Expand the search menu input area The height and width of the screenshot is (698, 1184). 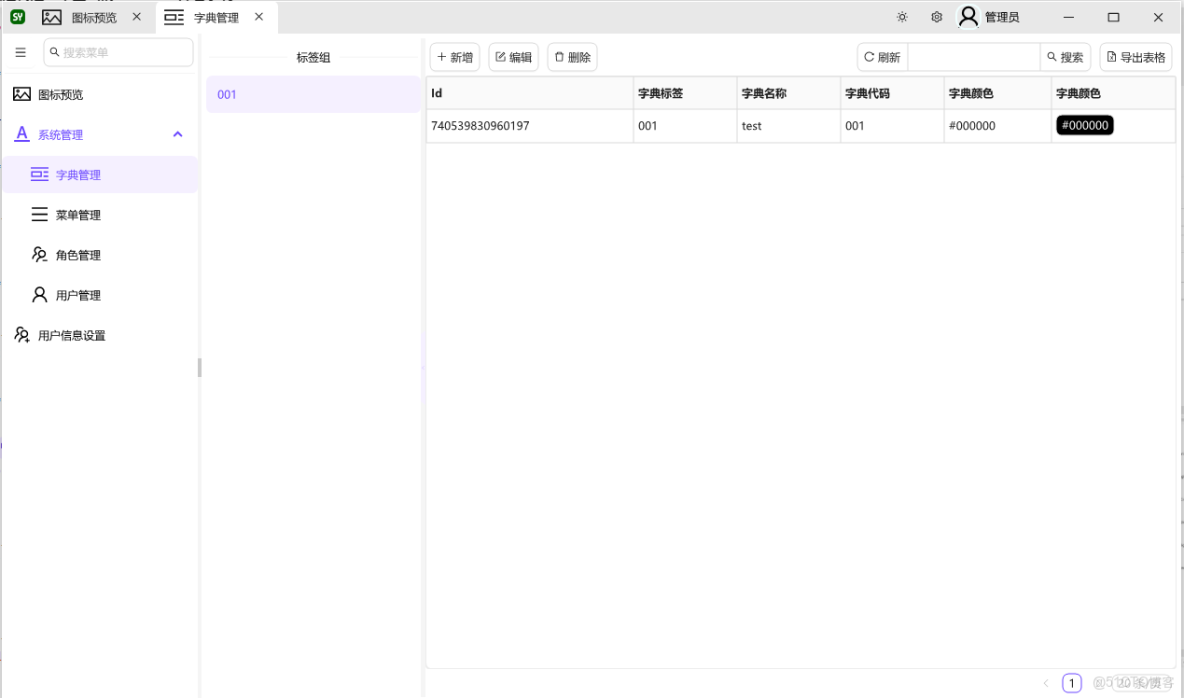click(x=118, y=51)
